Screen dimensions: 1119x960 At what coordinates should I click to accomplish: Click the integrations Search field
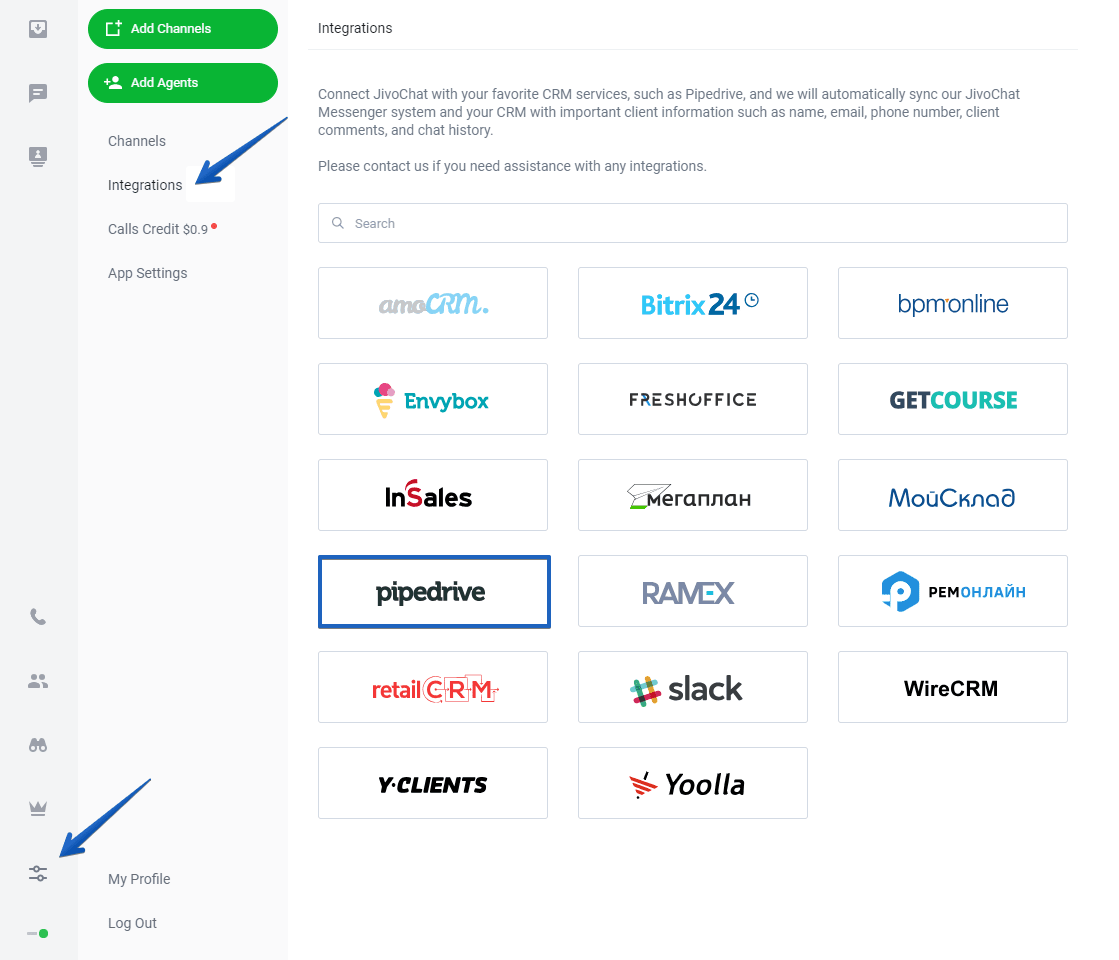[x=692, y=223]
